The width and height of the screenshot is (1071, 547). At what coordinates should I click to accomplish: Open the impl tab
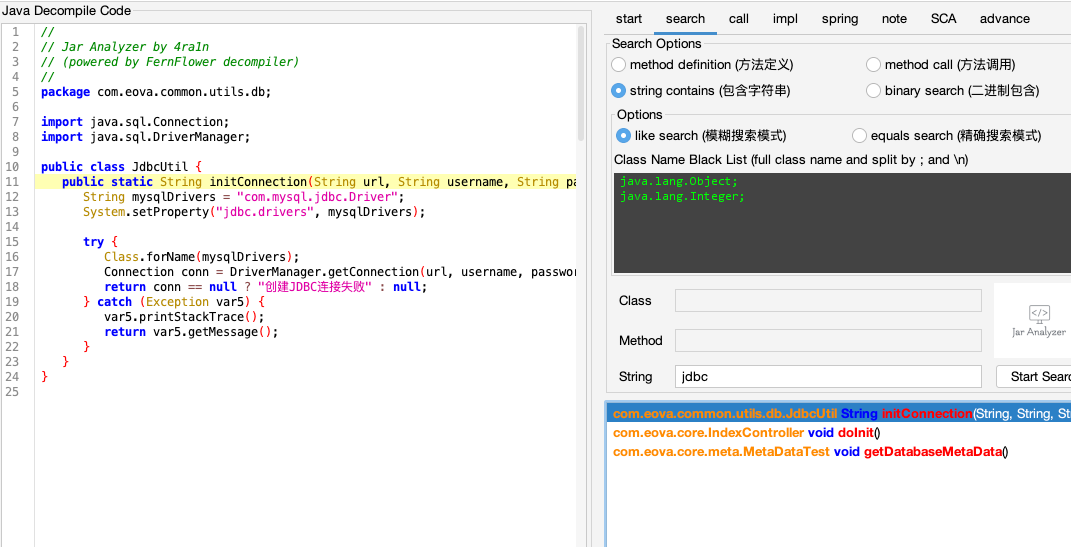point(785,19)
